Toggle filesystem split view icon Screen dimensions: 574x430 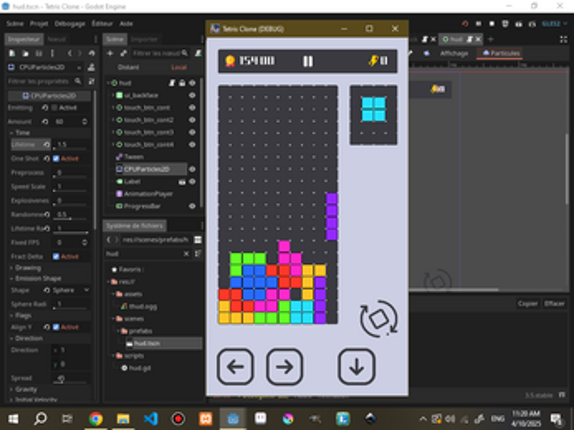click(198, 240)
